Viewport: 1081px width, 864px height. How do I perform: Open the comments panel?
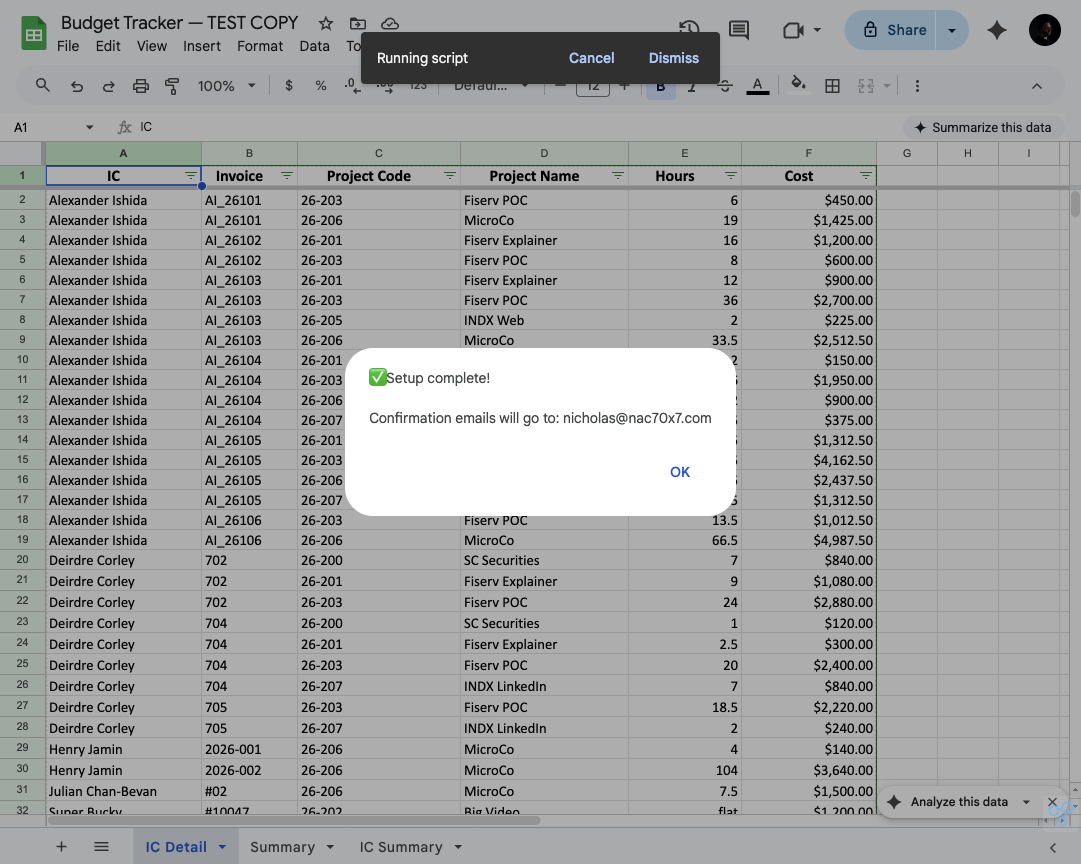738,31
